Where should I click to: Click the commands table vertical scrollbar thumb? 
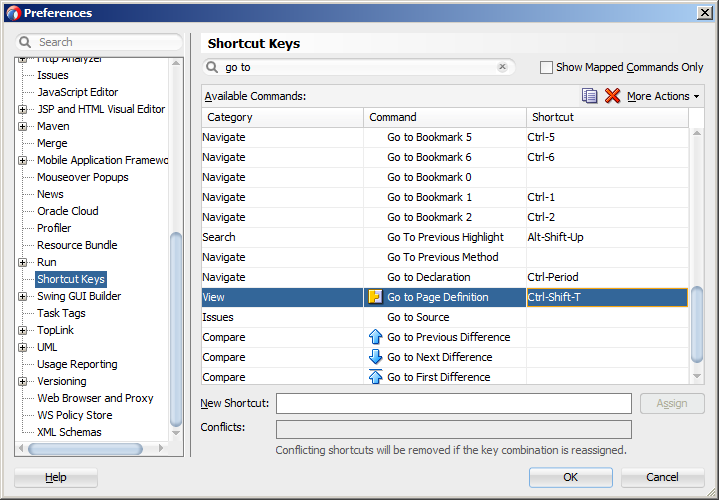click(697, 324)
